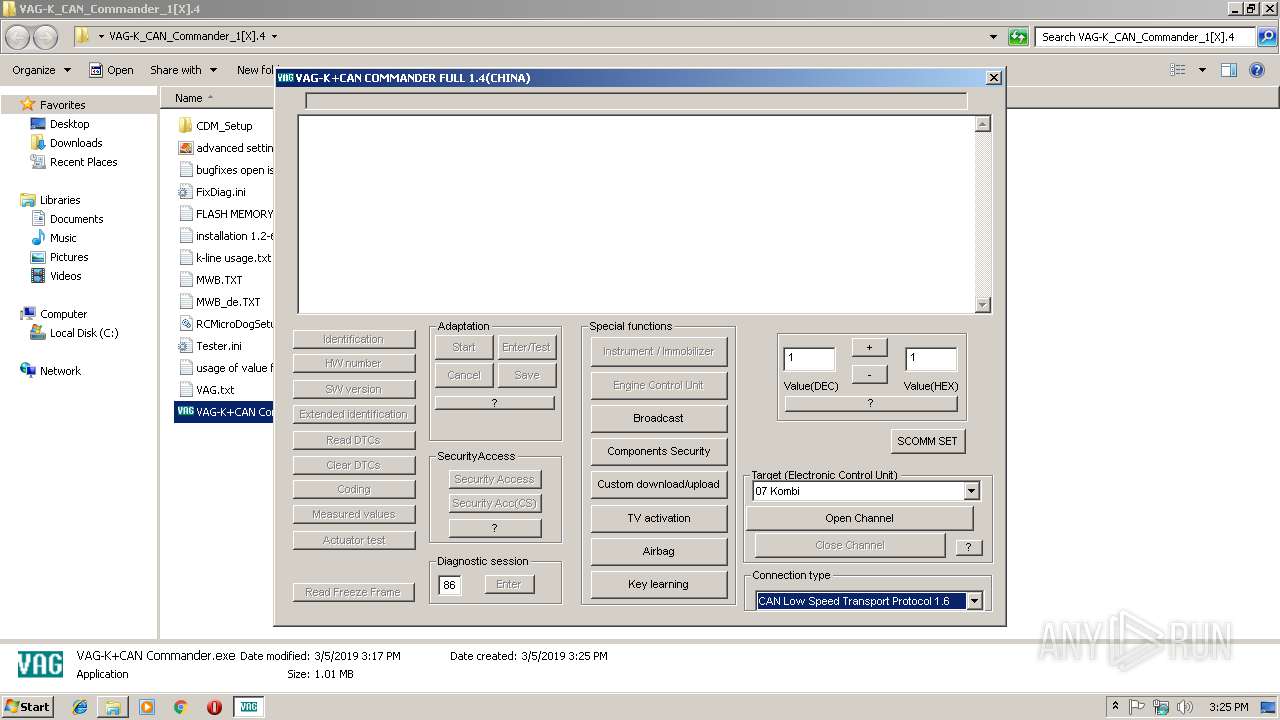This screenshot has height=720, width=1280.
Task: Expand the Target ECU dropdown
Action: pos(971,491)
